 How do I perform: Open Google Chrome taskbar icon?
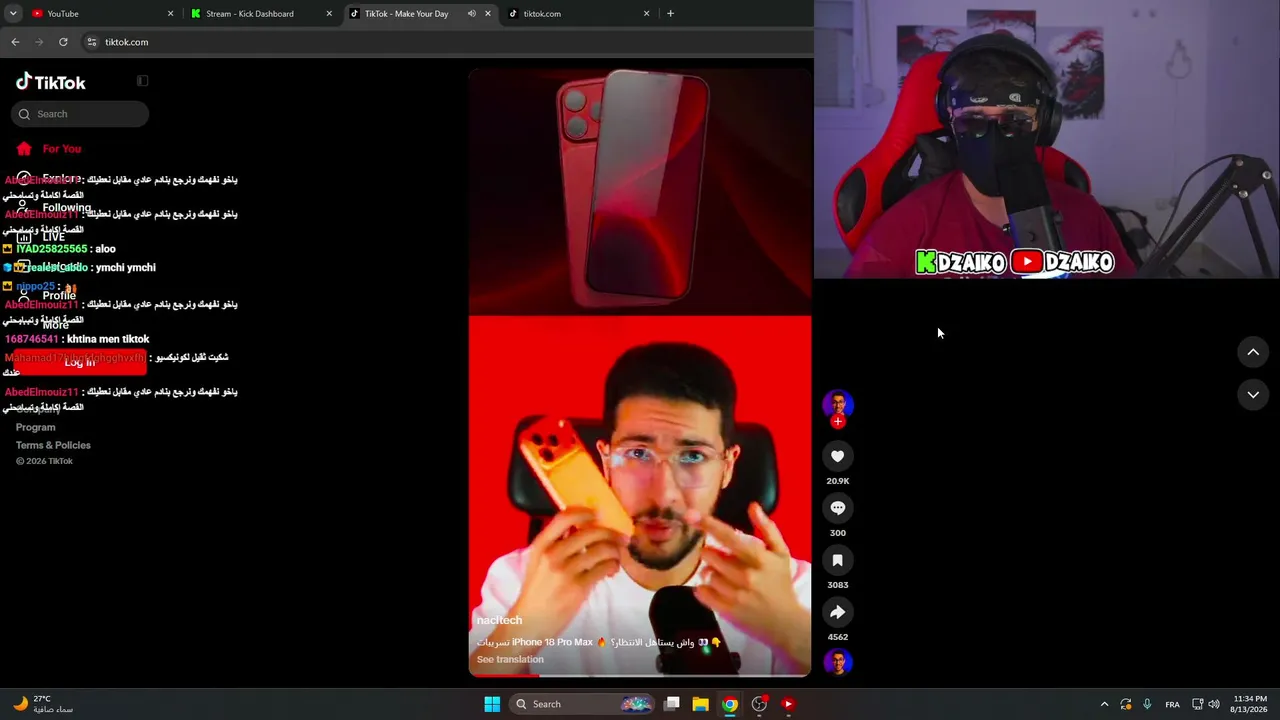[x=730, y=704]
